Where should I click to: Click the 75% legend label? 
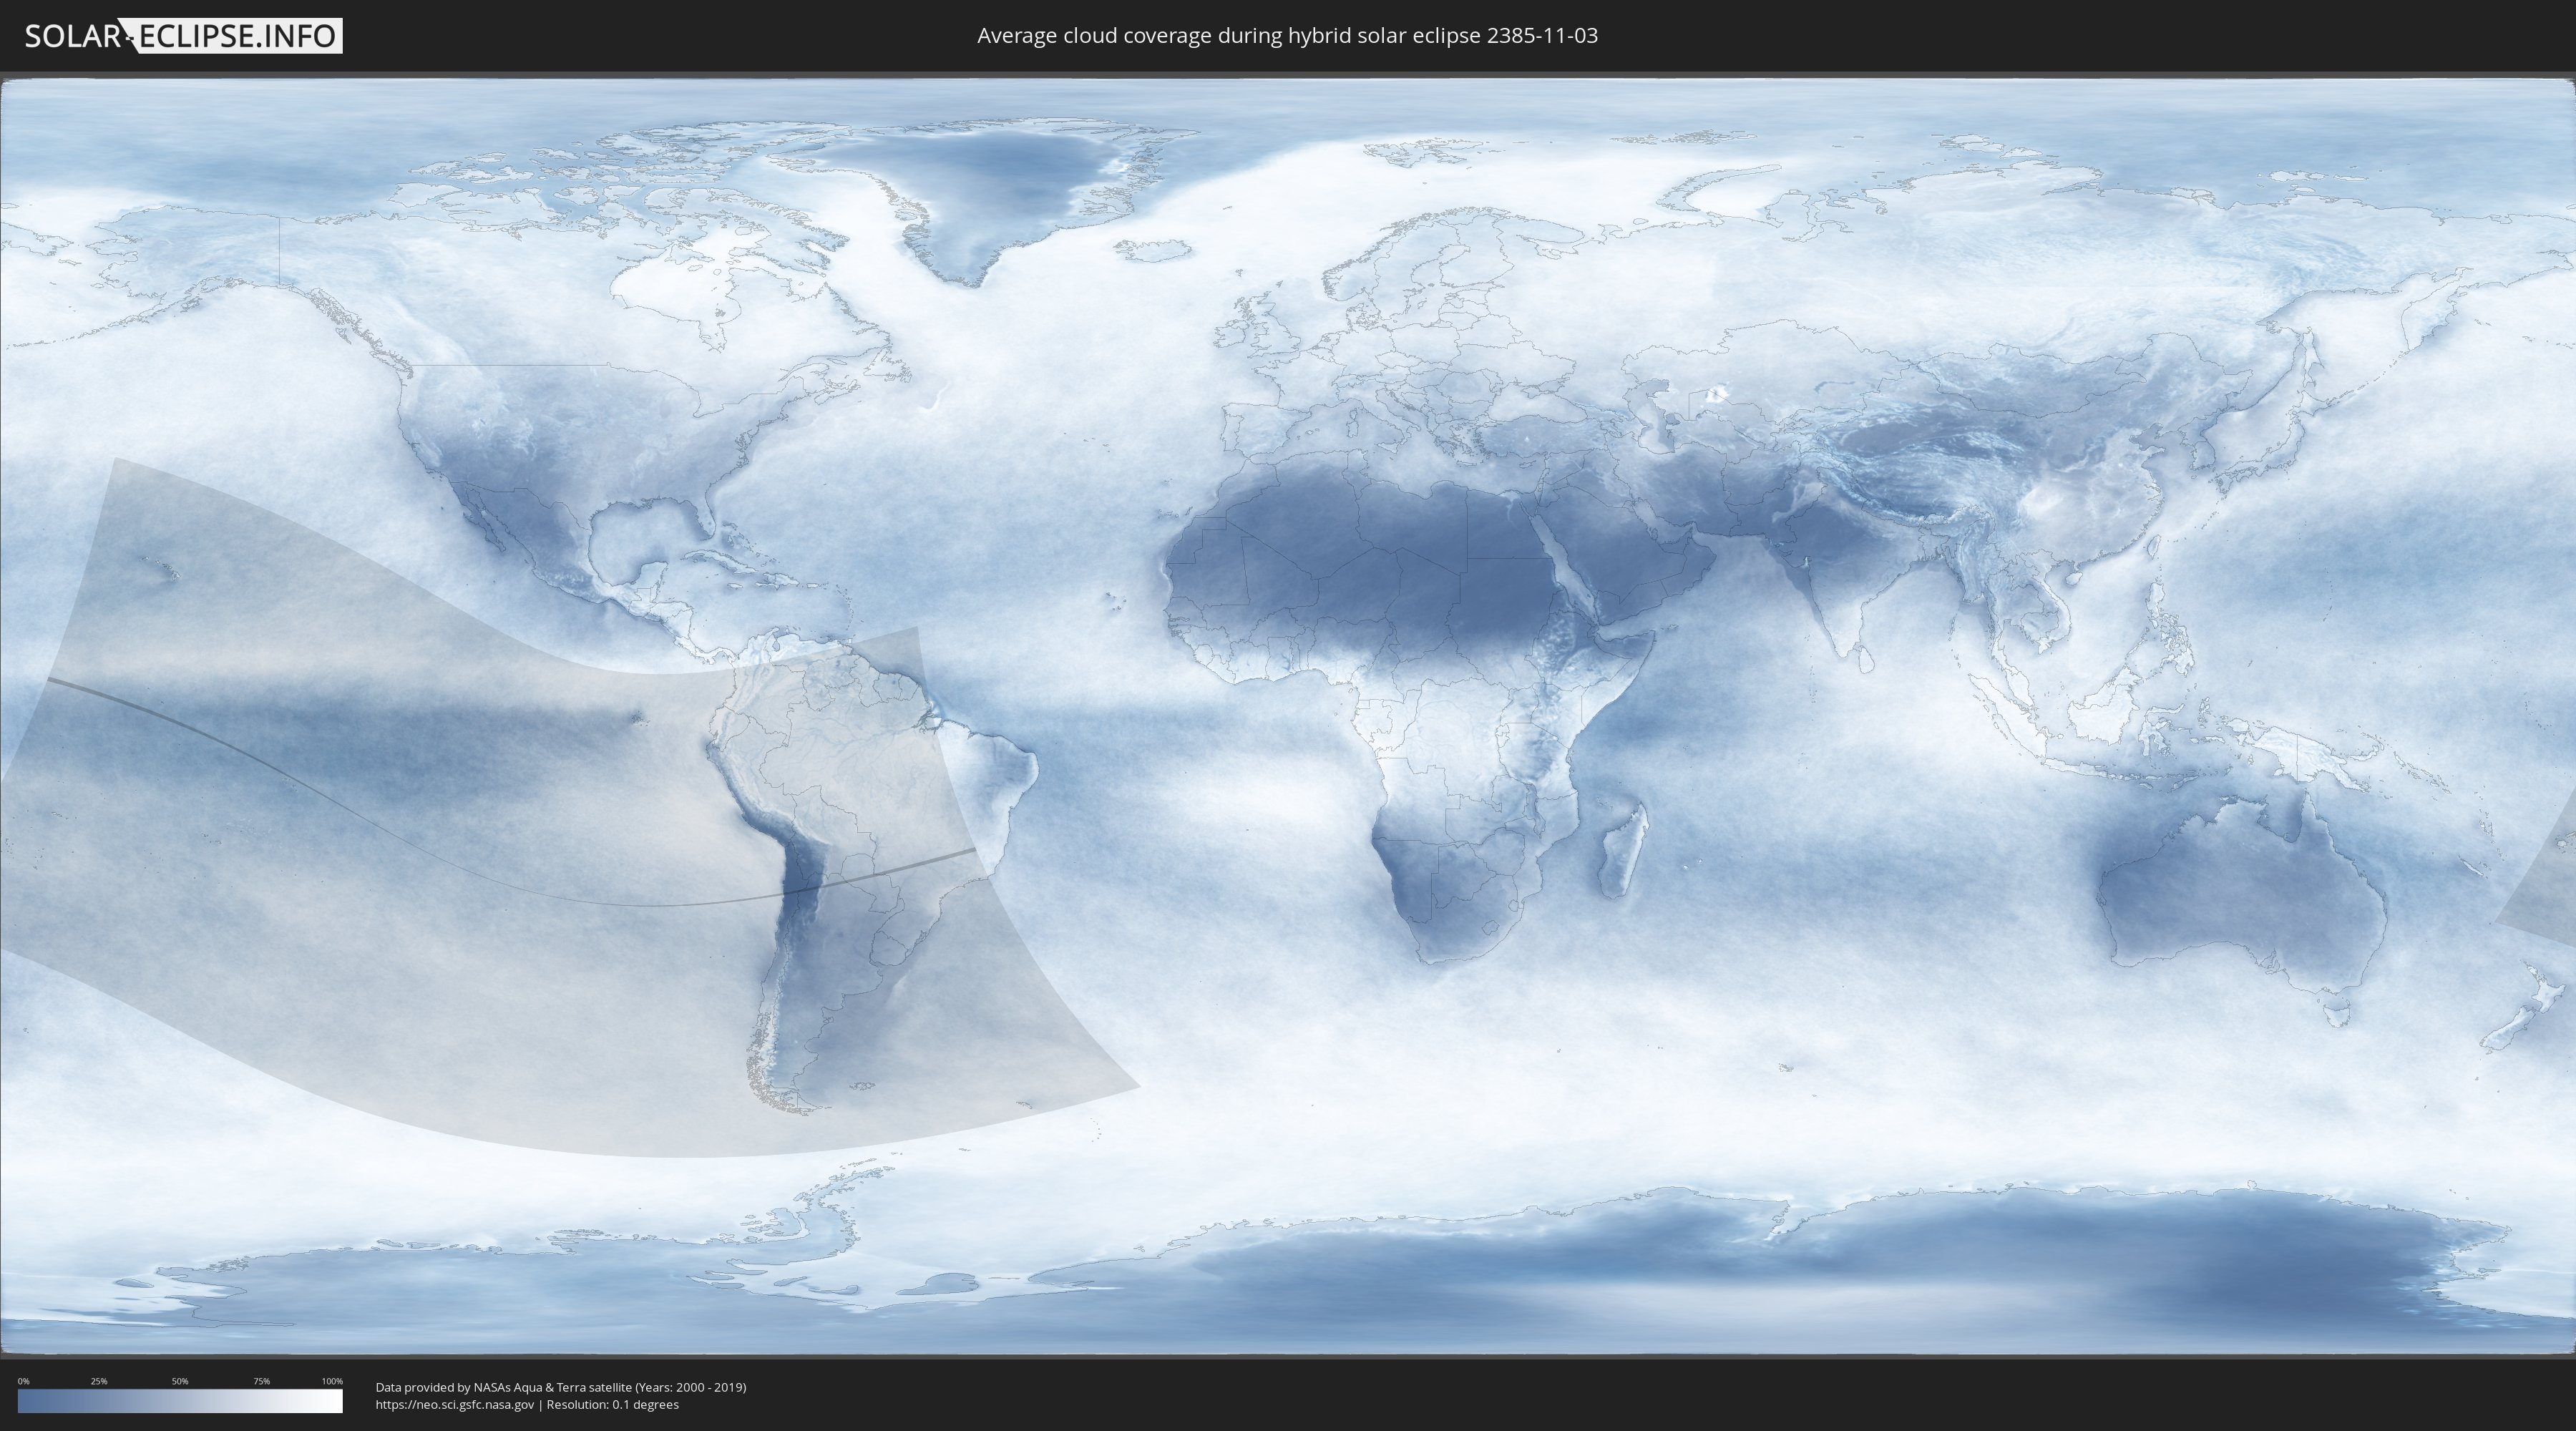coord(261,1381)
